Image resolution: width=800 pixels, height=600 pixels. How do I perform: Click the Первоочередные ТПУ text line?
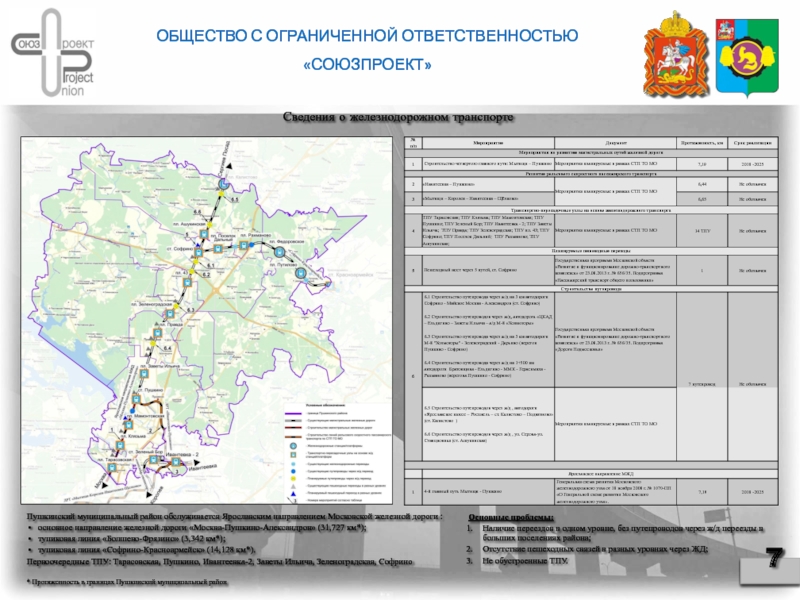pyautogui.click(x=219, y=561)
